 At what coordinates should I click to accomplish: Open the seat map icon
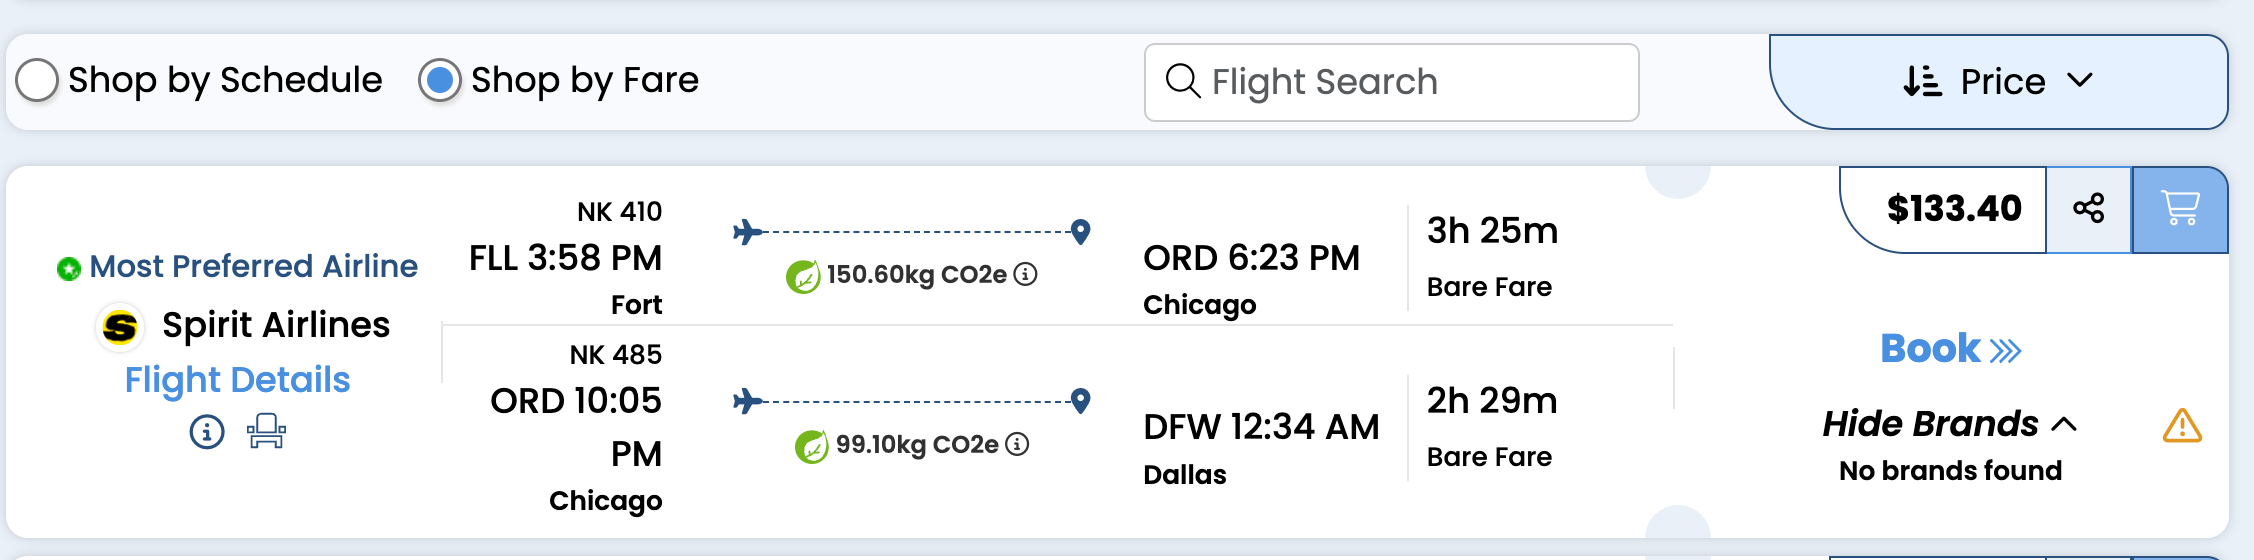(266, 432)
